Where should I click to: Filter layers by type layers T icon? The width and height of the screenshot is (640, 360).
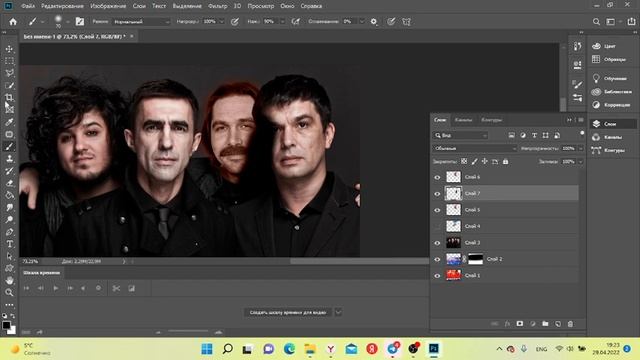tap(534, 135)
